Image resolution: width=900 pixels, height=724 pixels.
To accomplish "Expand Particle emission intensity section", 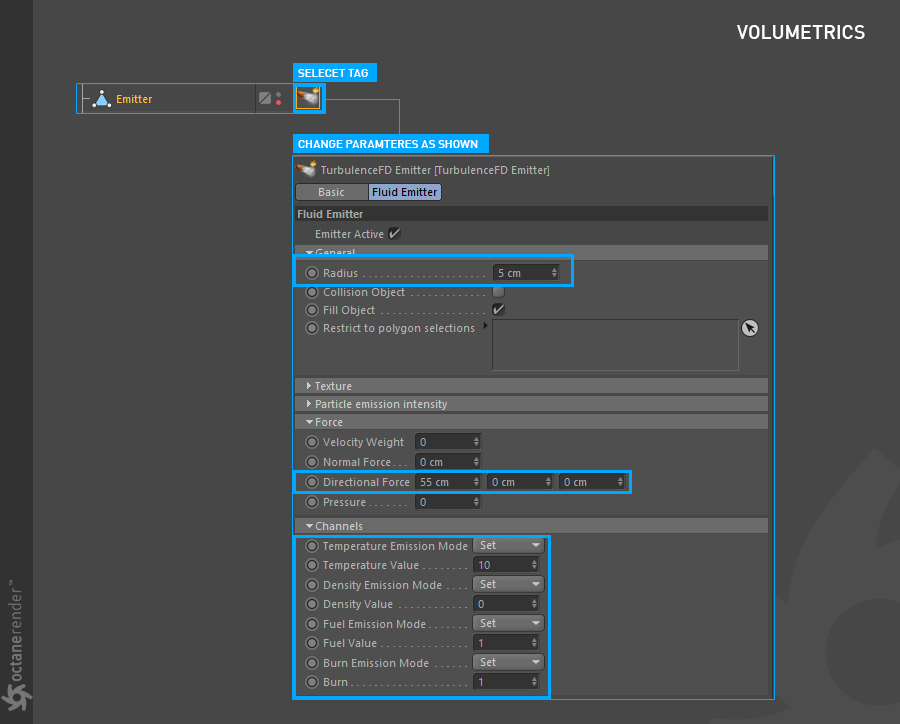I will [309, 404].
